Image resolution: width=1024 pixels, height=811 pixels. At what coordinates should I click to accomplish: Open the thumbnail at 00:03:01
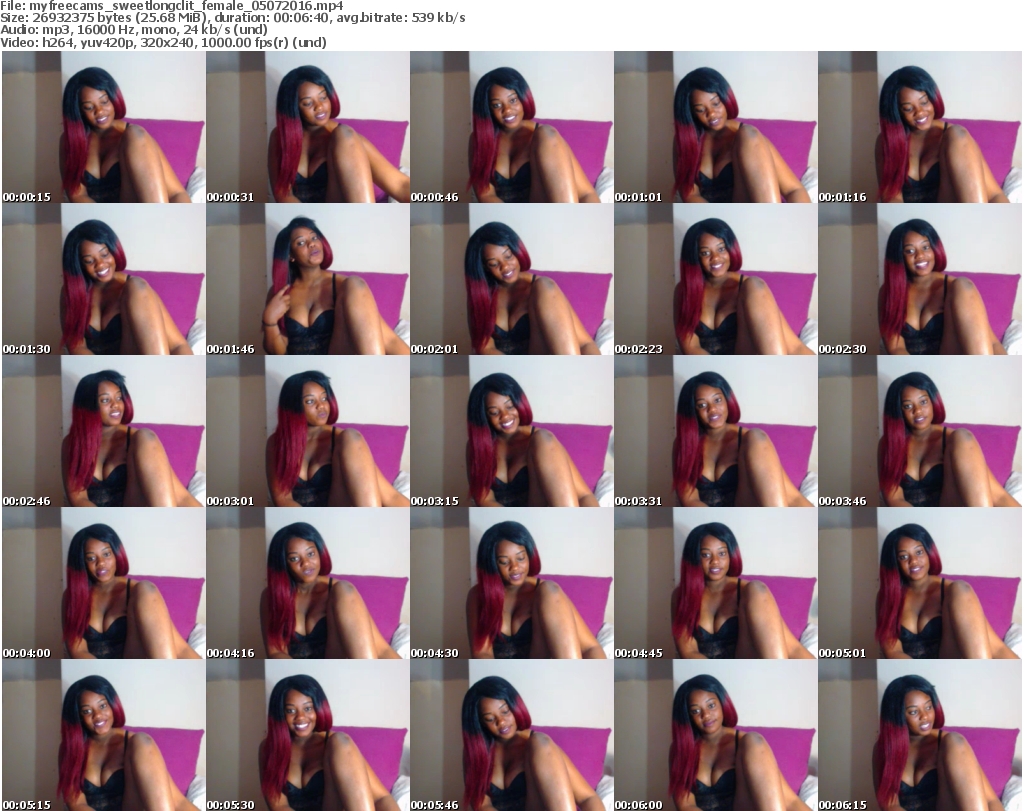308,432
